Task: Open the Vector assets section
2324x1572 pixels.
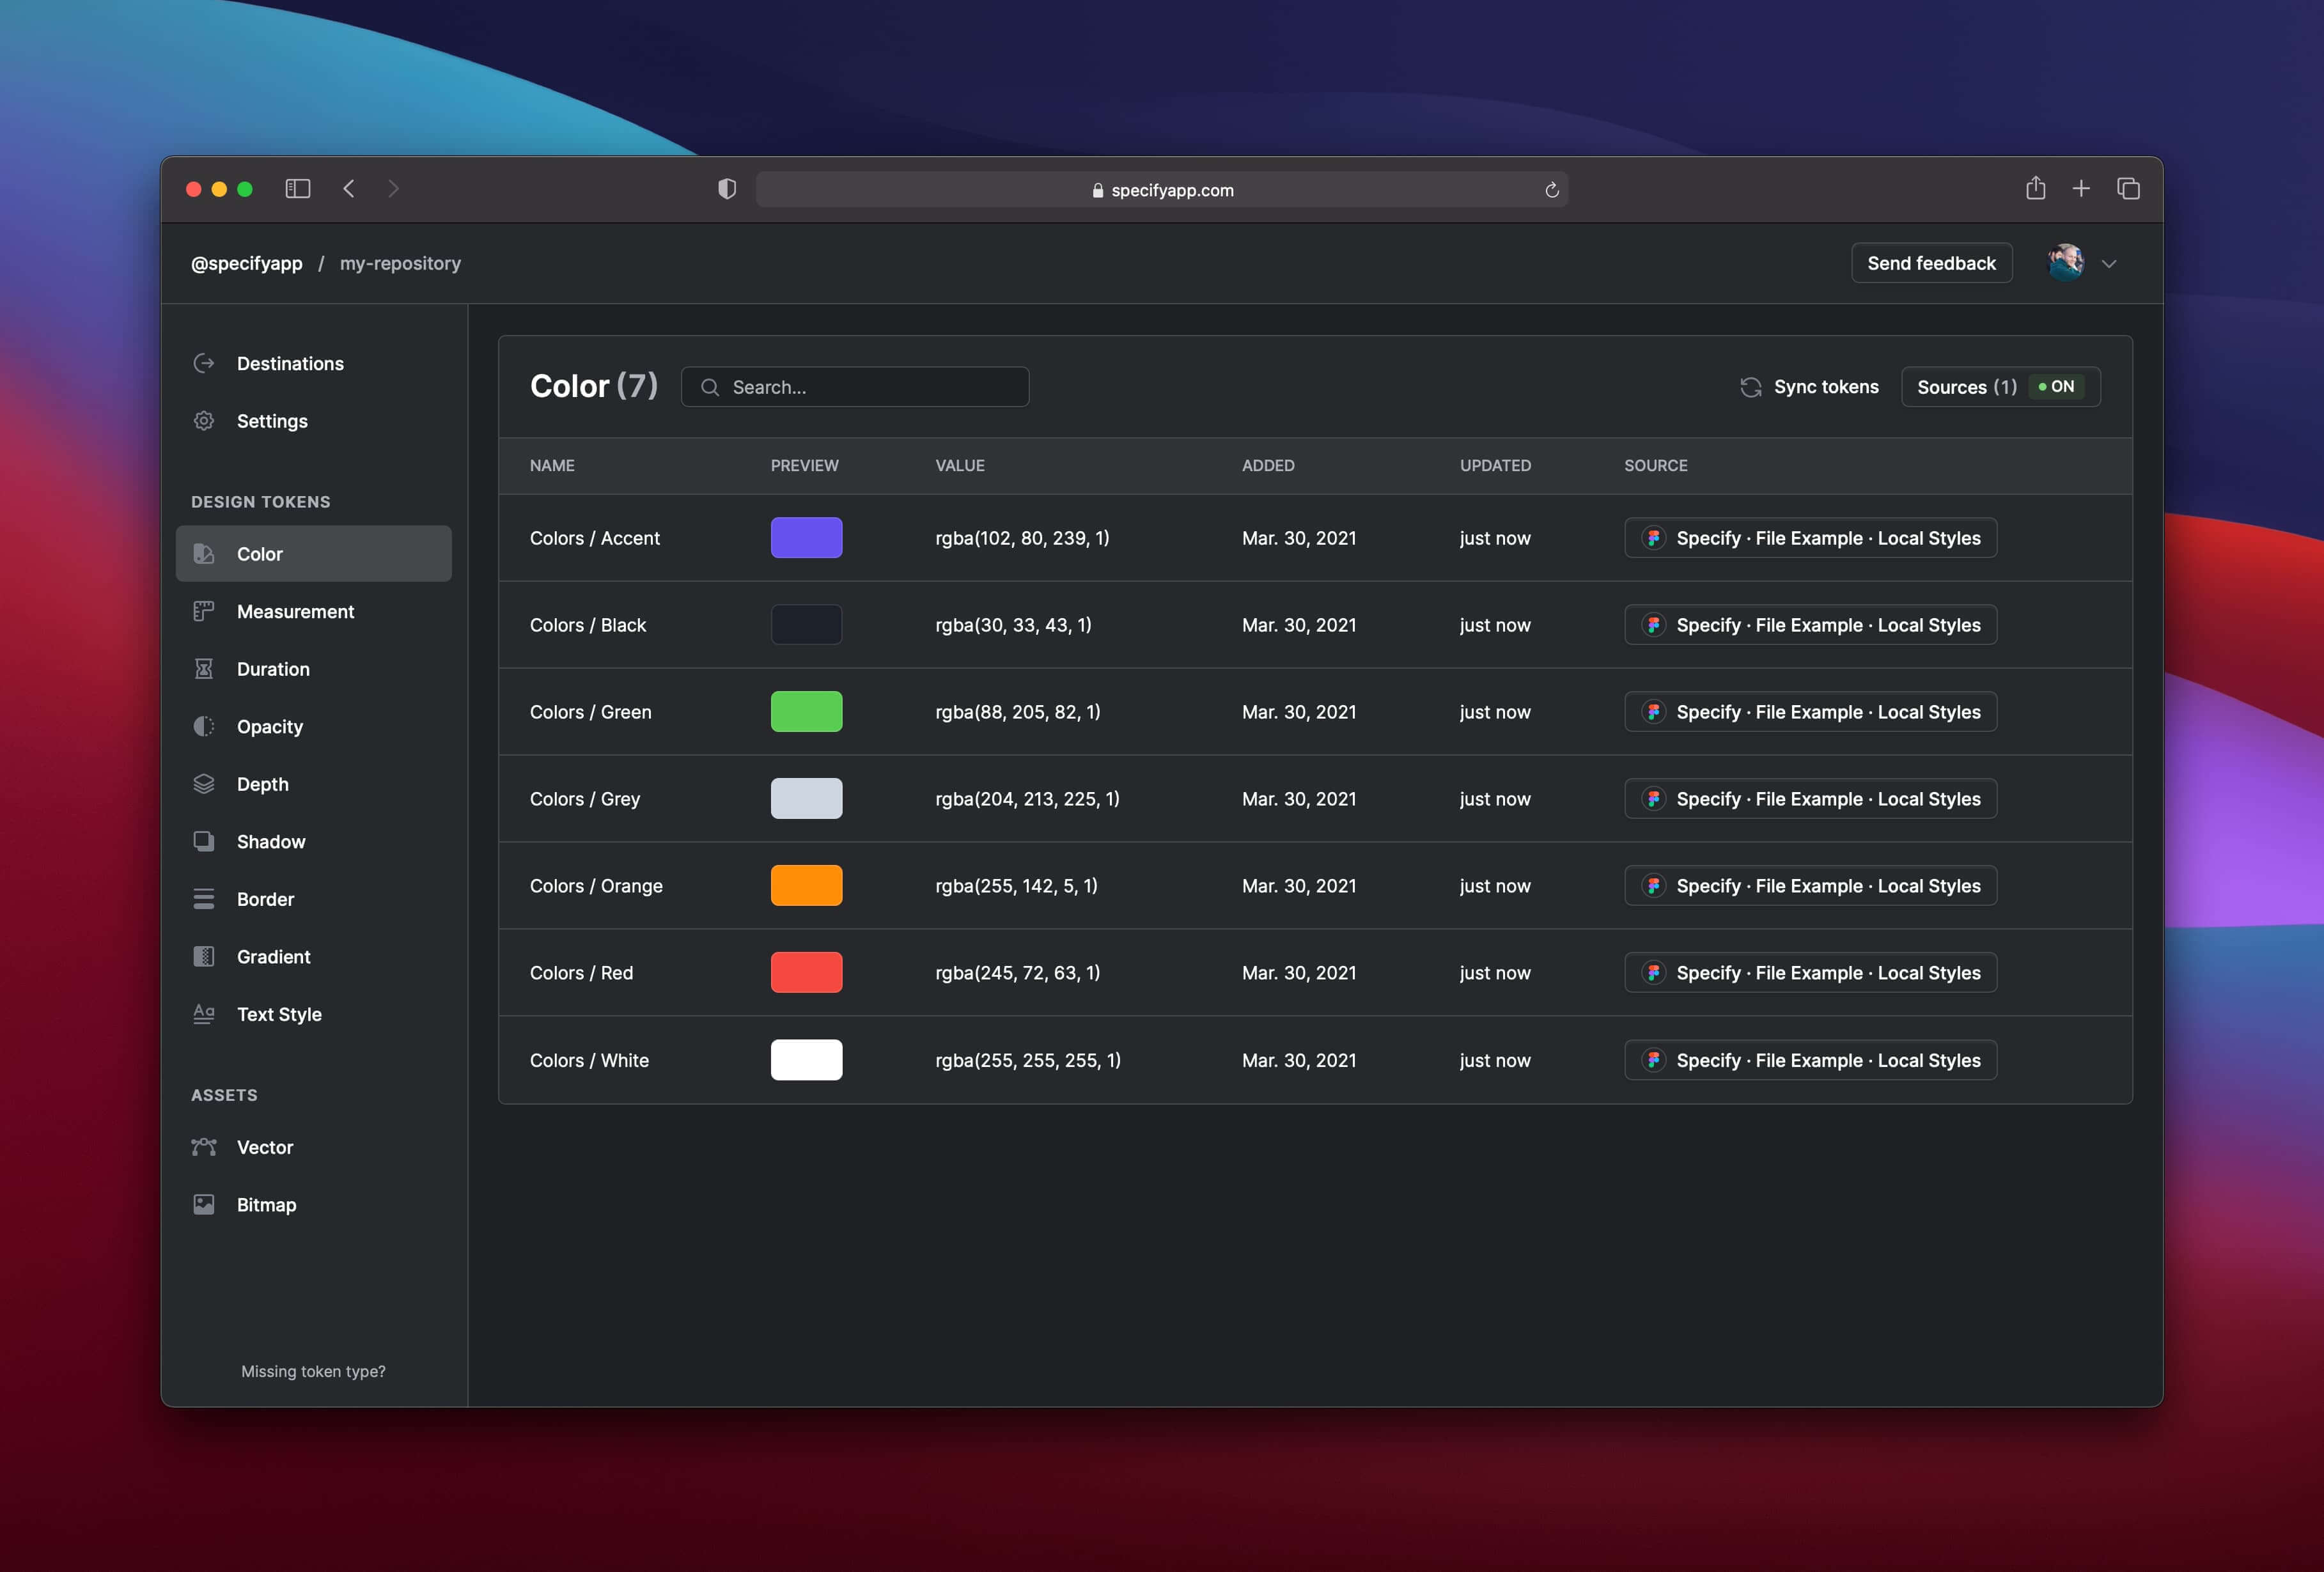Action: click(265, 1147)
